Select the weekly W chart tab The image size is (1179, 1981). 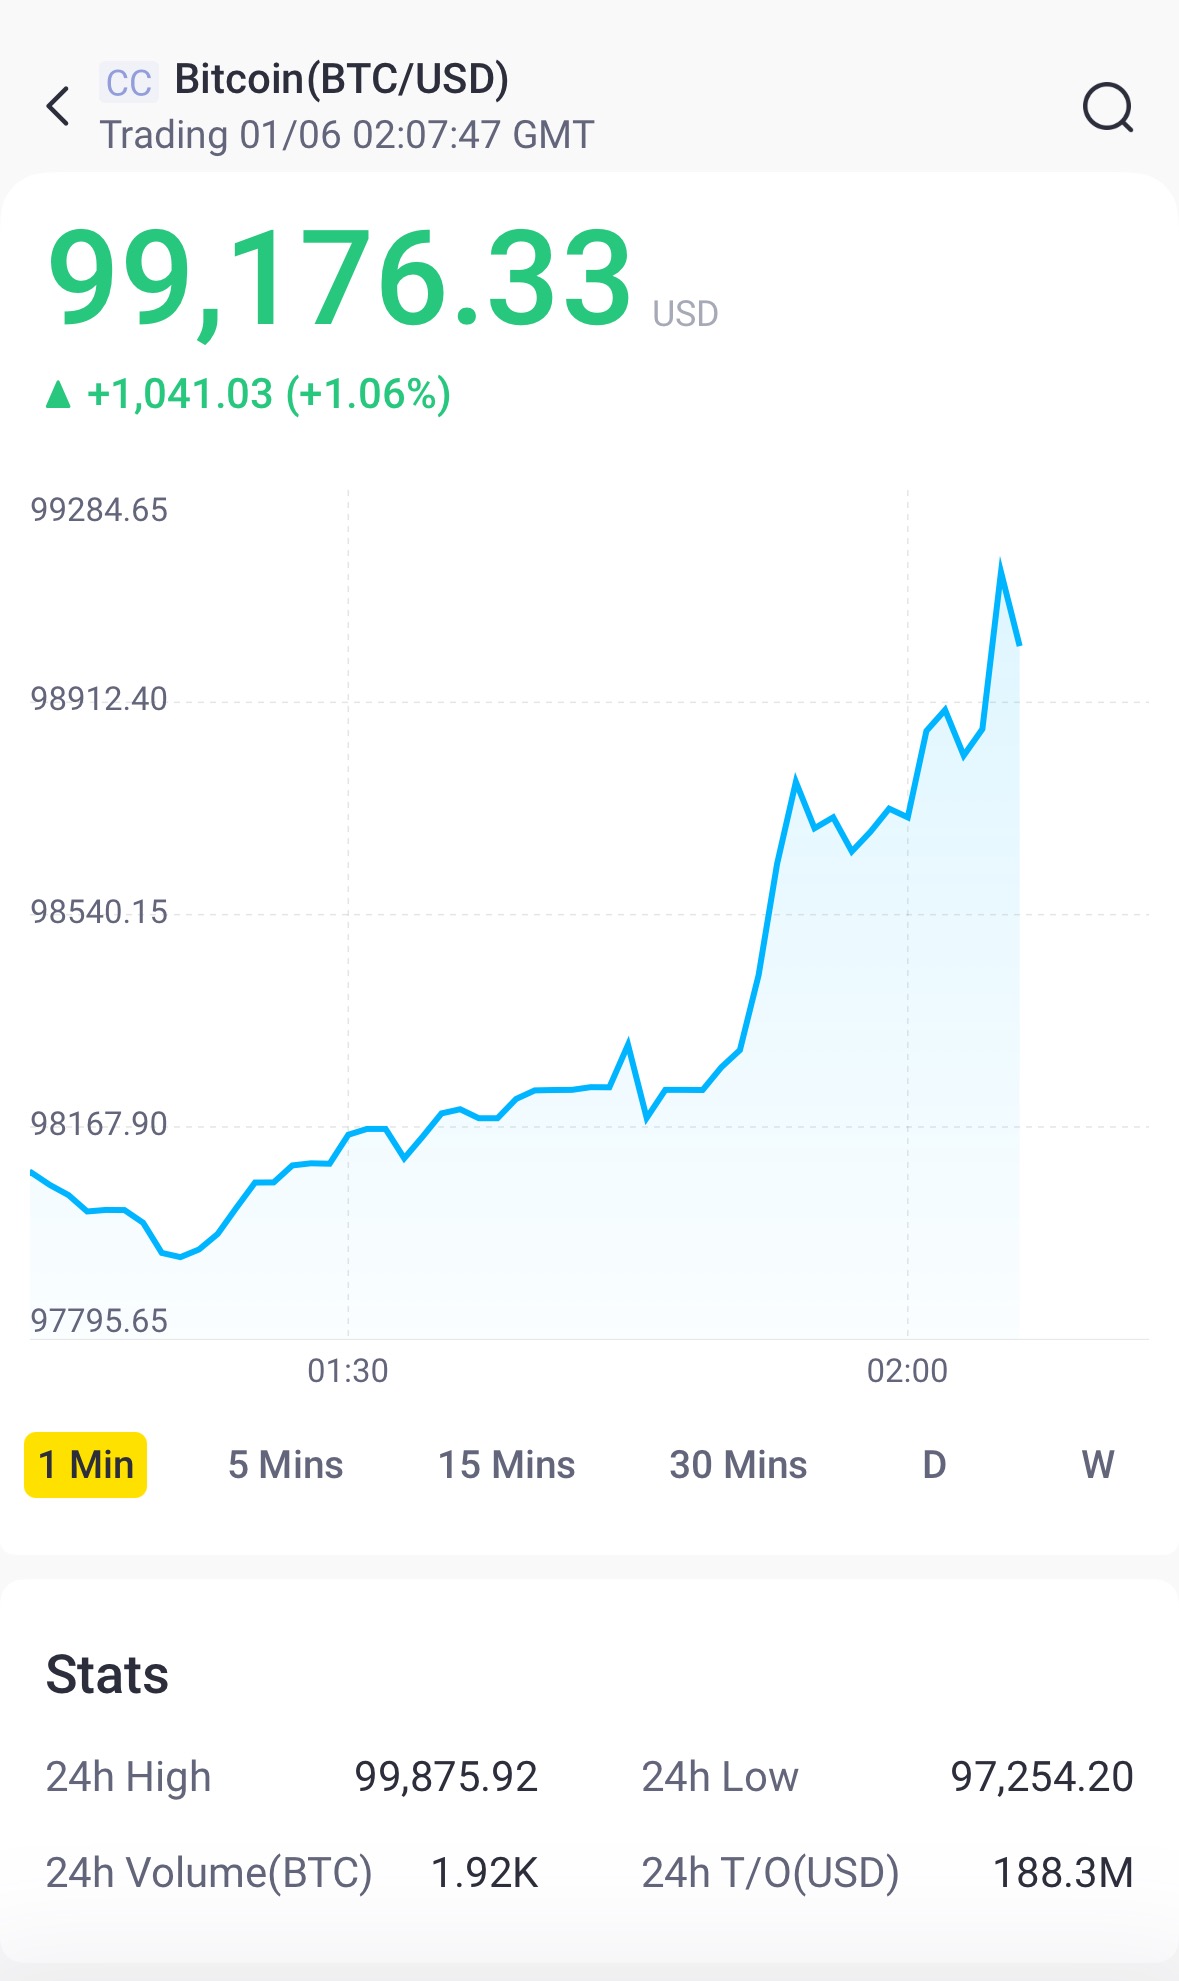(1097, 1465)
